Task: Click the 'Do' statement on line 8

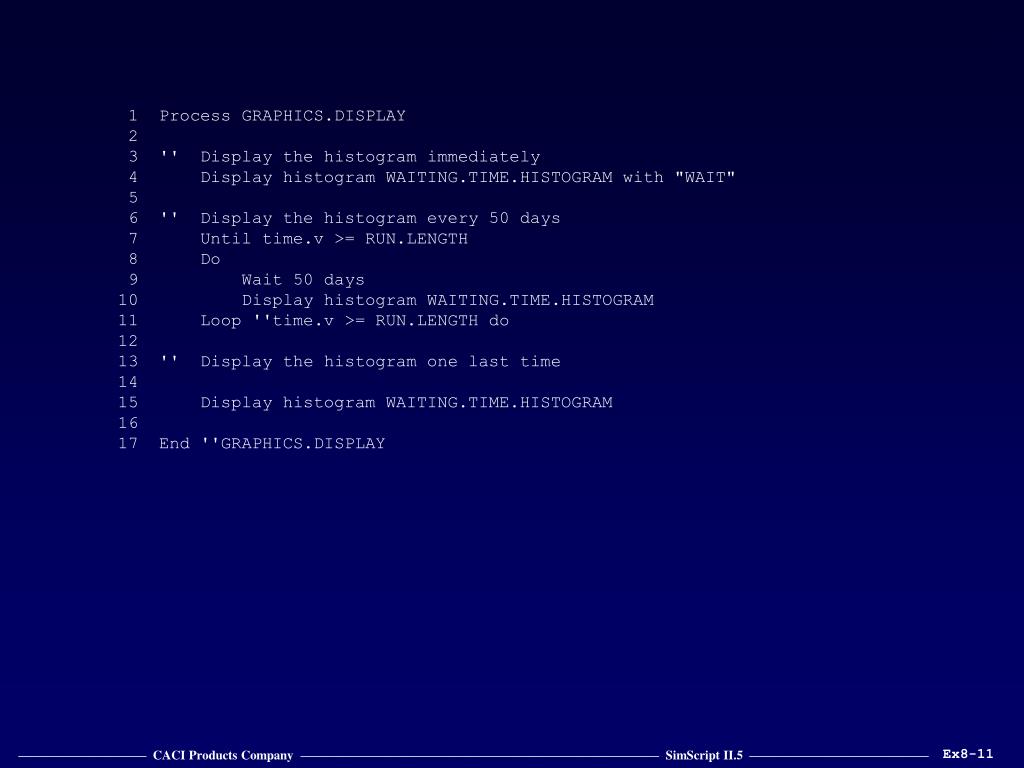Action: (x=210, y=259)
